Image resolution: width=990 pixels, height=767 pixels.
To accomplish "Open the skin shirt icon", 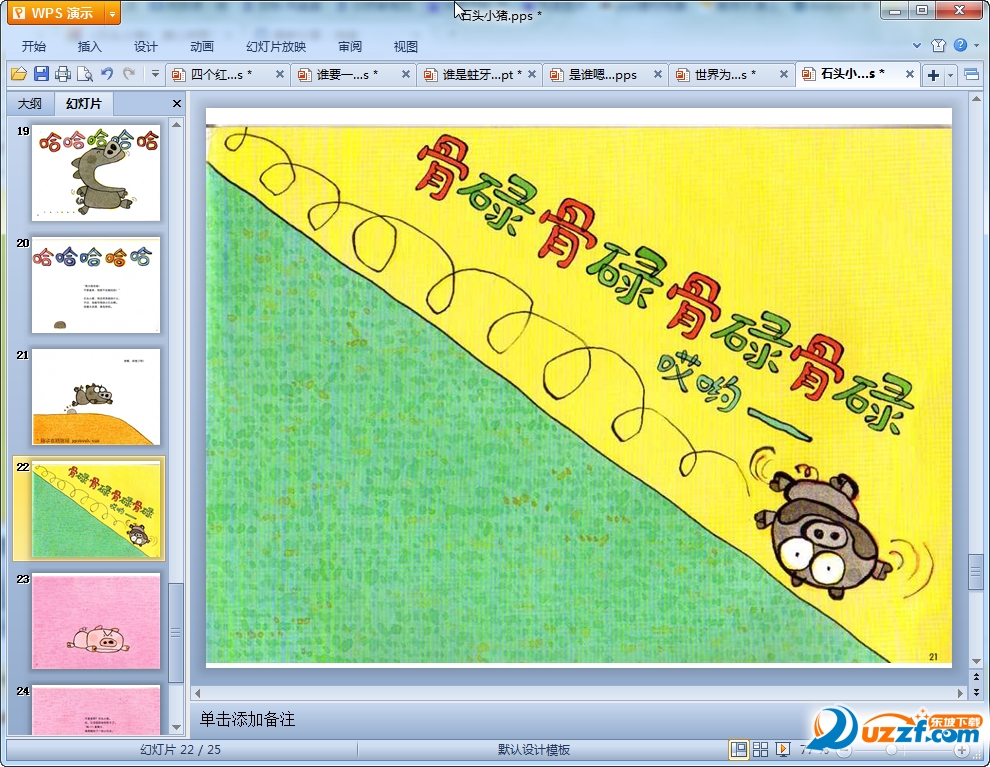I will (x=938, y=45).
